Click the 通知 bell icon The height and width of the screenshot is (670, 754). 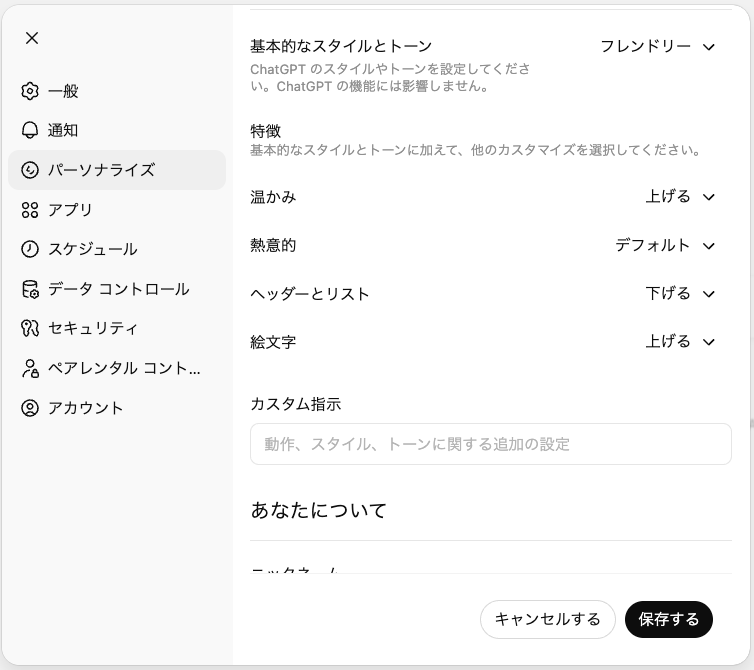coord(30,131)
